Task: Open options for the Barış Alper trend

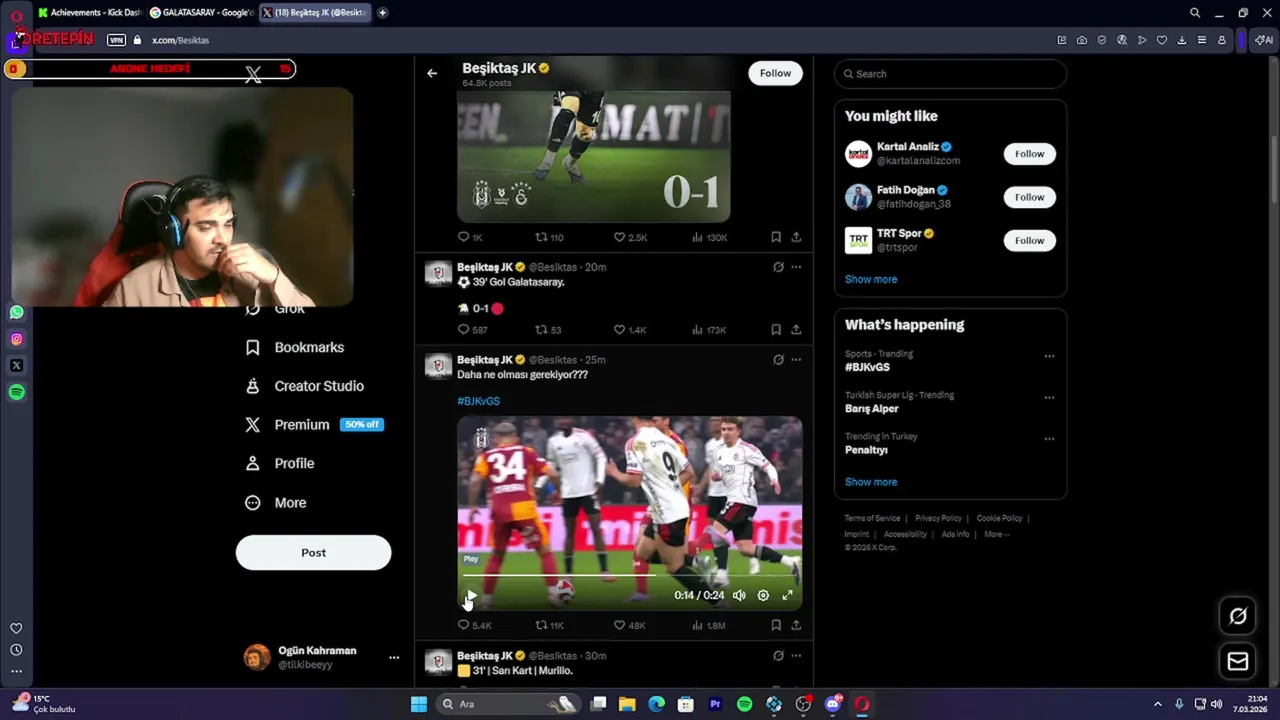Action: coord(1049,397)
